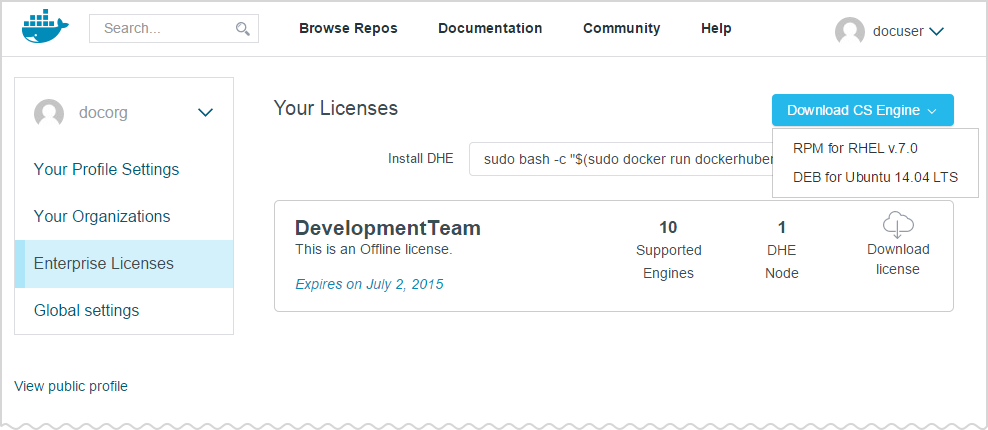The height and width of the screenshot is (430, 988).
Task: Select RPM for RHEL v.7.0
Action: coord(854,148)
